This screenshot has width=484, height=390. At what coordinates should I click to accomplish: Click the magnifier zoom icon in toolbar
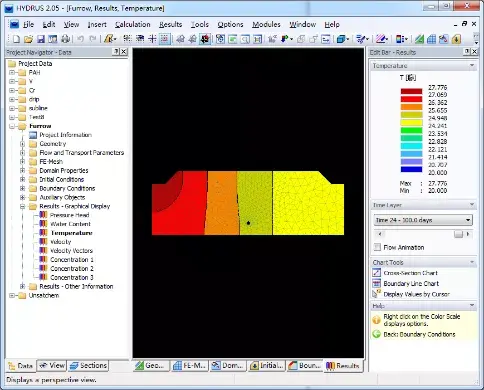(x=245, y=39)
